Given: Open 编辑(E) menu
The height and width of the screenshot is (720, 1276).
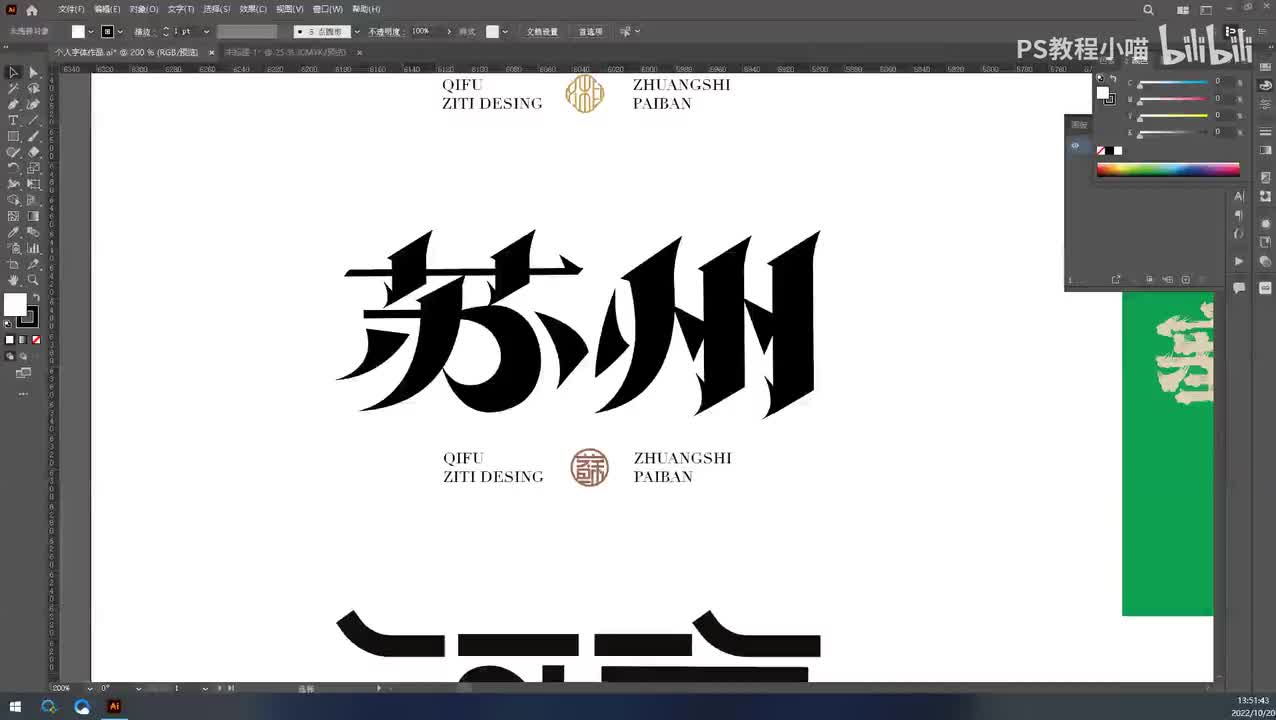Looking at the screenshot, I should click(107, 9).
